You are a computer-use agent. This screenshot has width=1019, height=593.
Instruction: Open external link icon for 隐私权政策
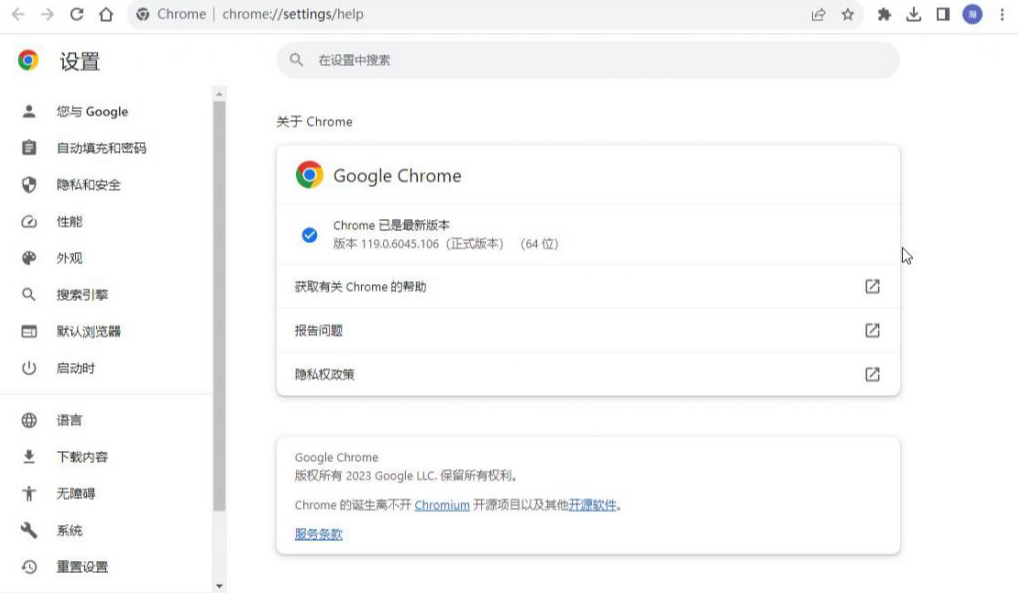(872, 374)
